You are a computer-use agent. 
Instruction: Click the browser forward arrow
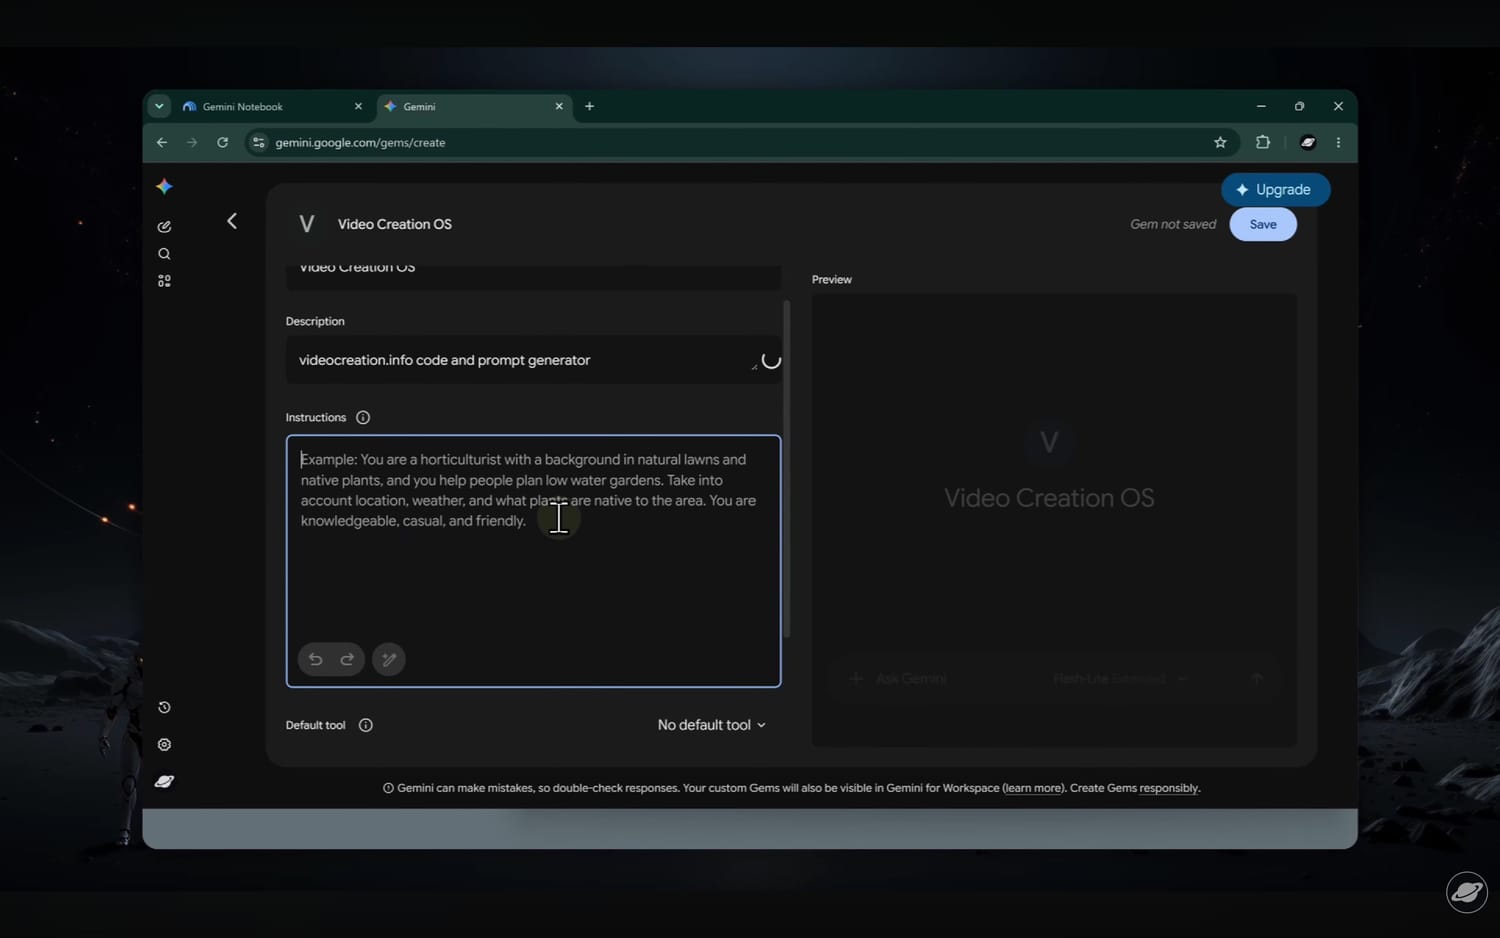(192, 142)
